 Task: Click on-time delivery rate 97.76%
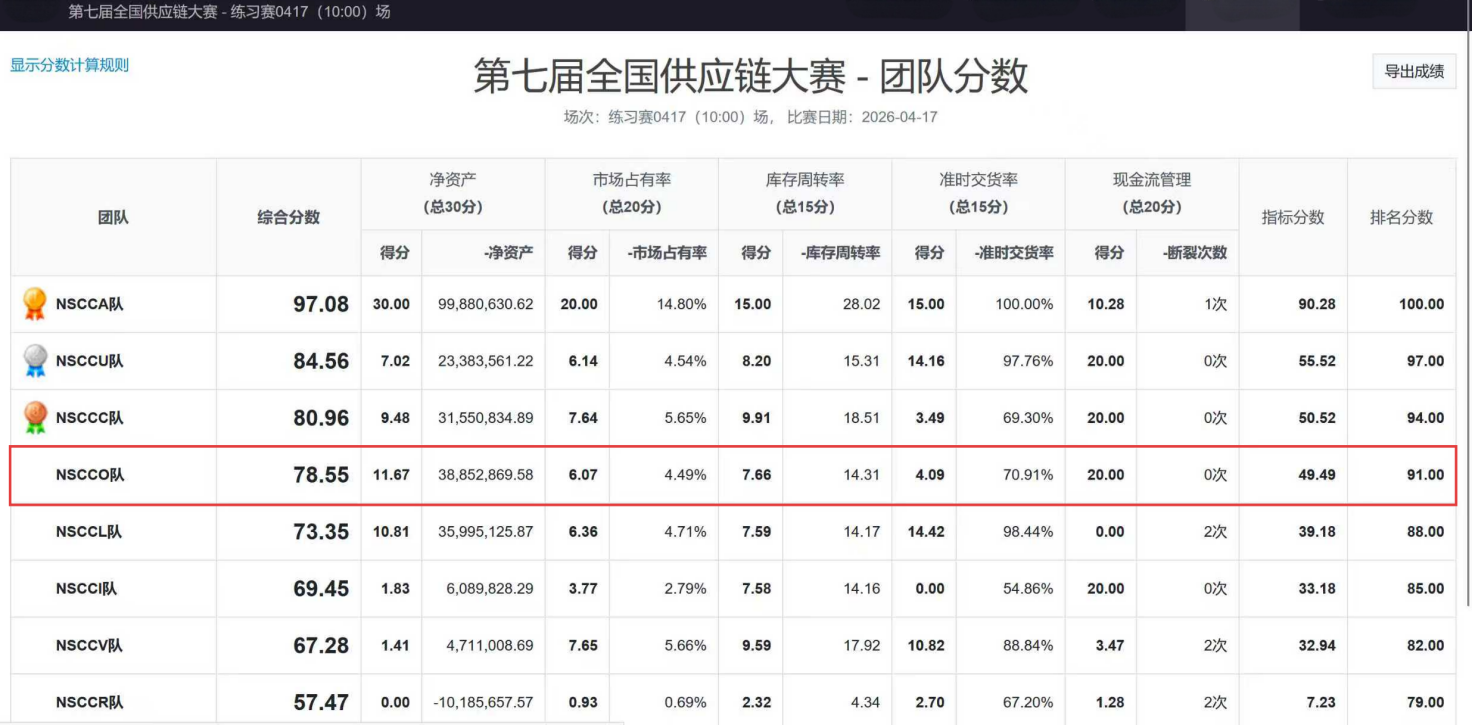click(1028, 361)
